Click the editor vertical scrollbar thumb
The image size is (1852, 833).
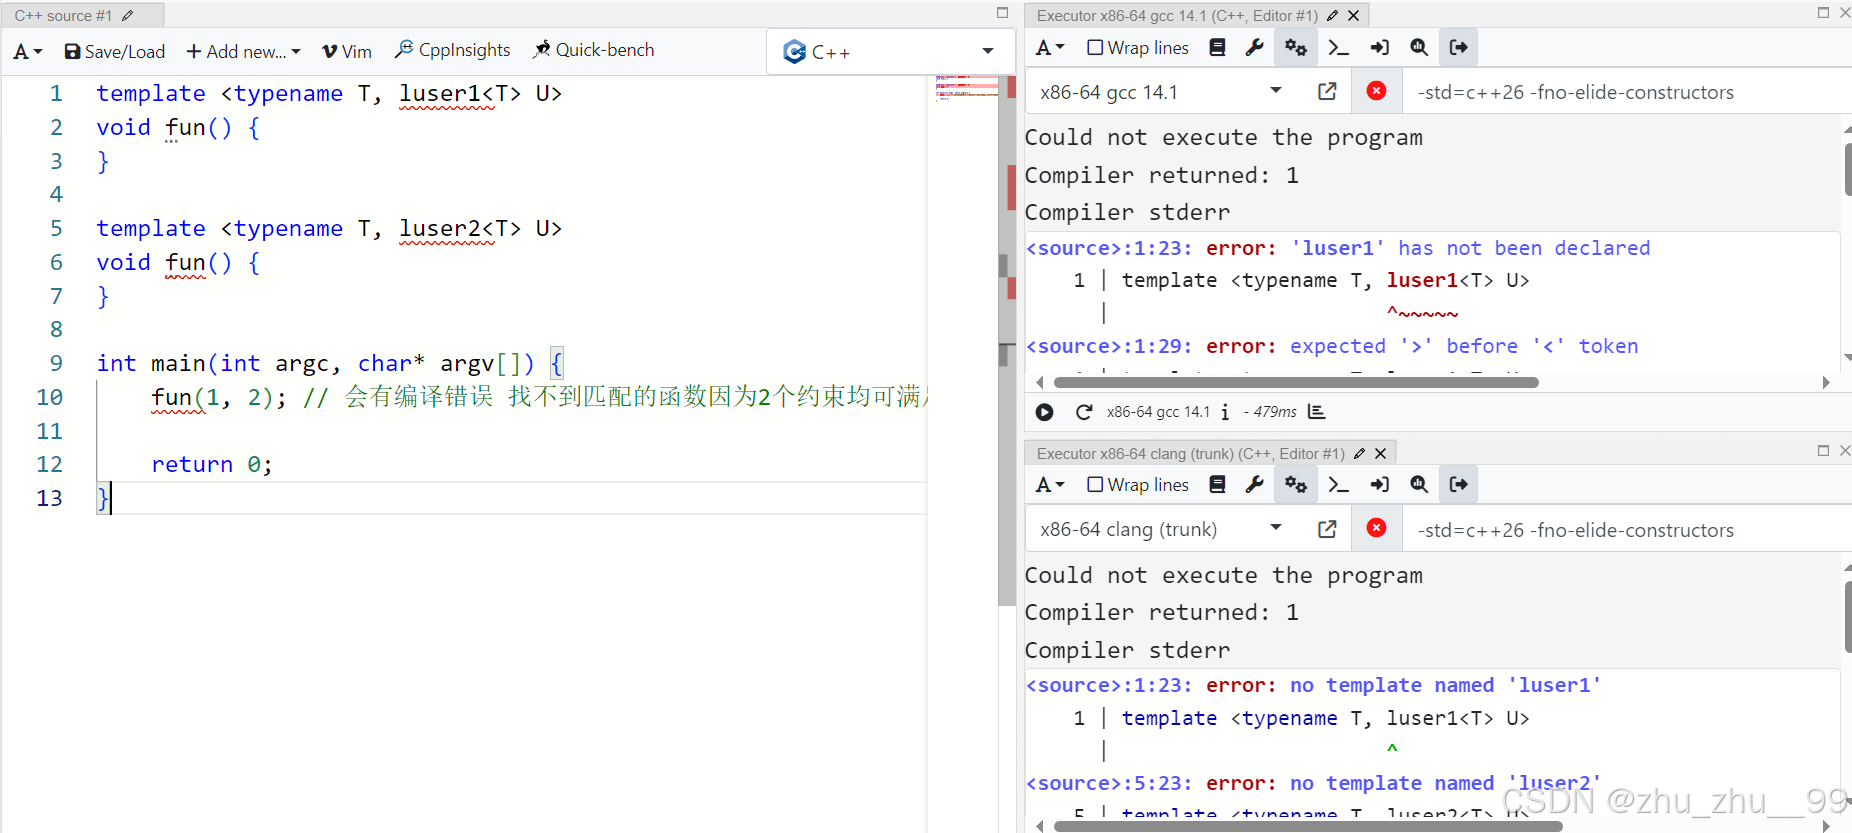click(x=1007, y=340)
